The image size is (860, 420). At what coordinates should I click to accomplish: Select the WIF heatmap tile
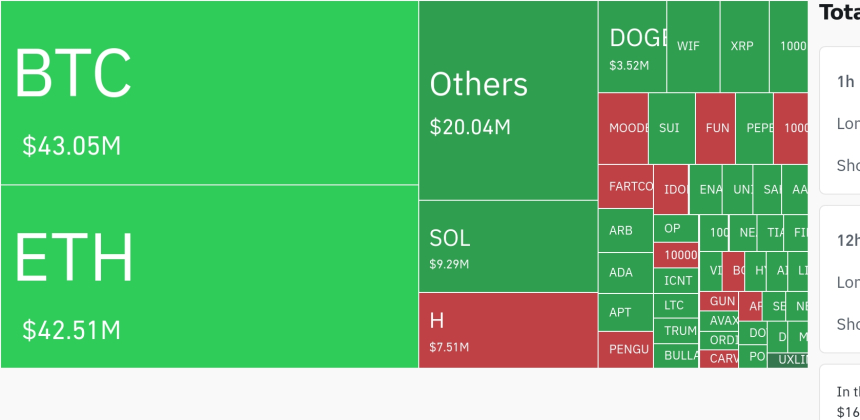pyautogui.click(x=692, y=46)
